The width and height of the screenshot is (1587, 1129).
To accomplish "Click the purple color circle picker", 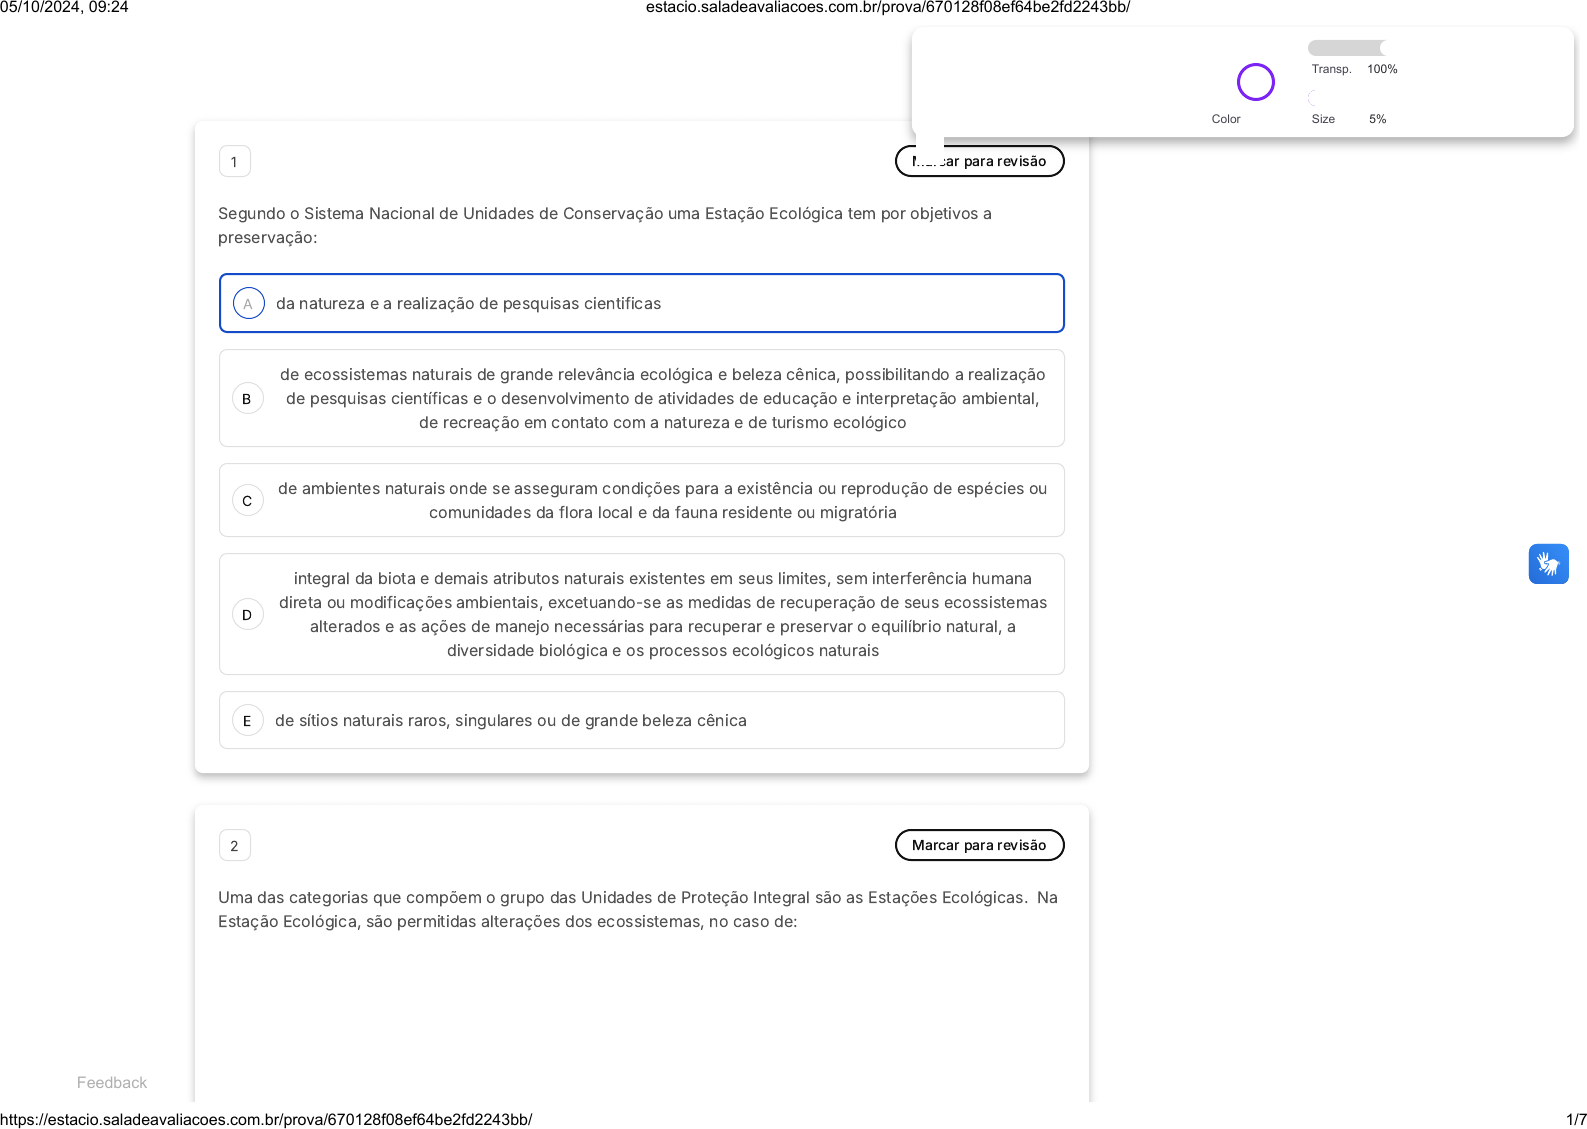I will pos(1255,82).
